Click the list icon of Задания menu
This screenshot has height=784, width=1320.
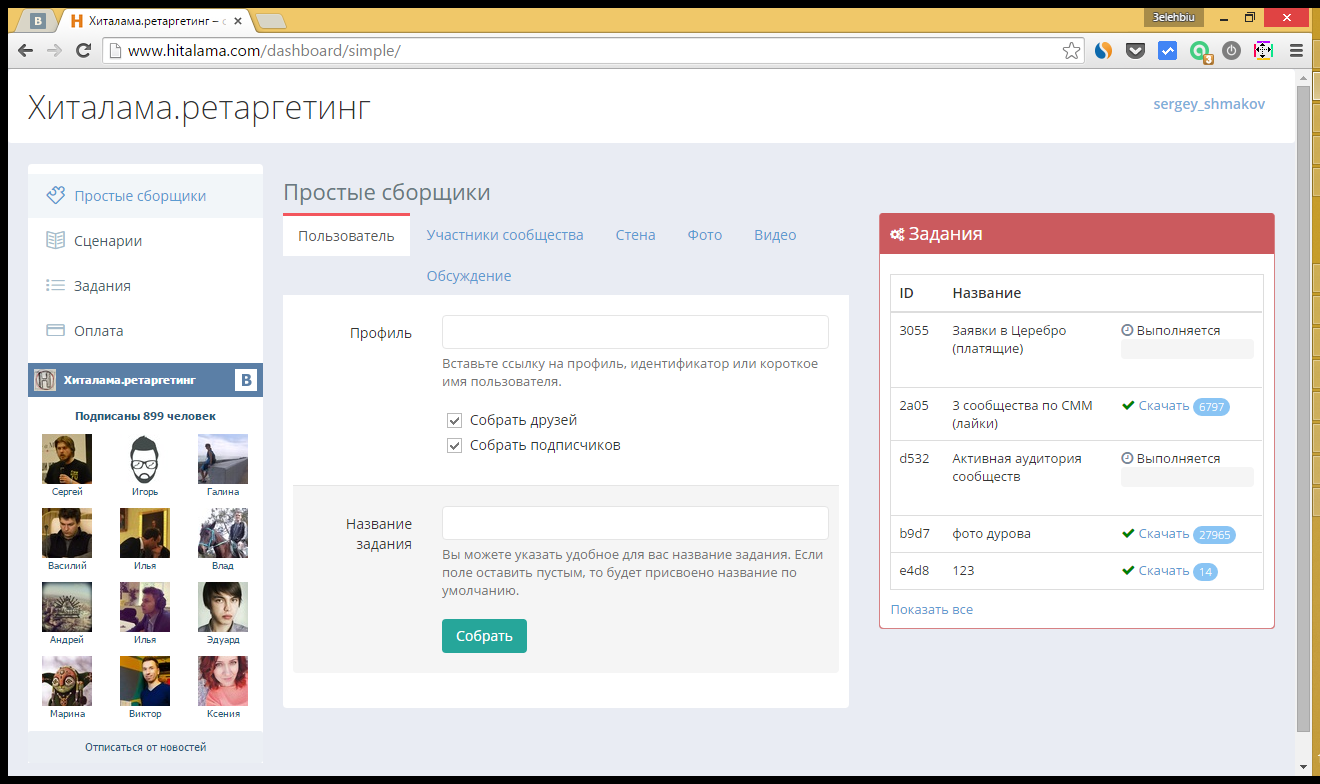click(56, 285)
